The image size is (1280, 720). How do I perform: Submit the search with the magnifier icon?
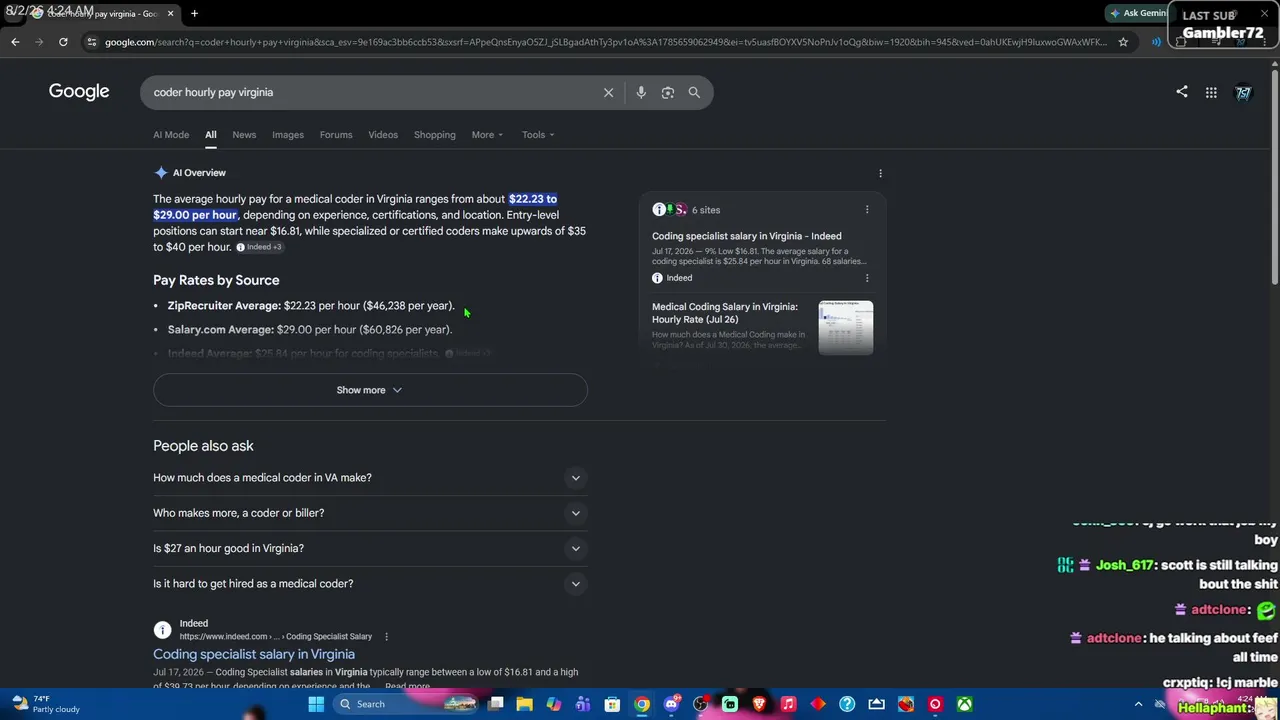coord(694,92)
